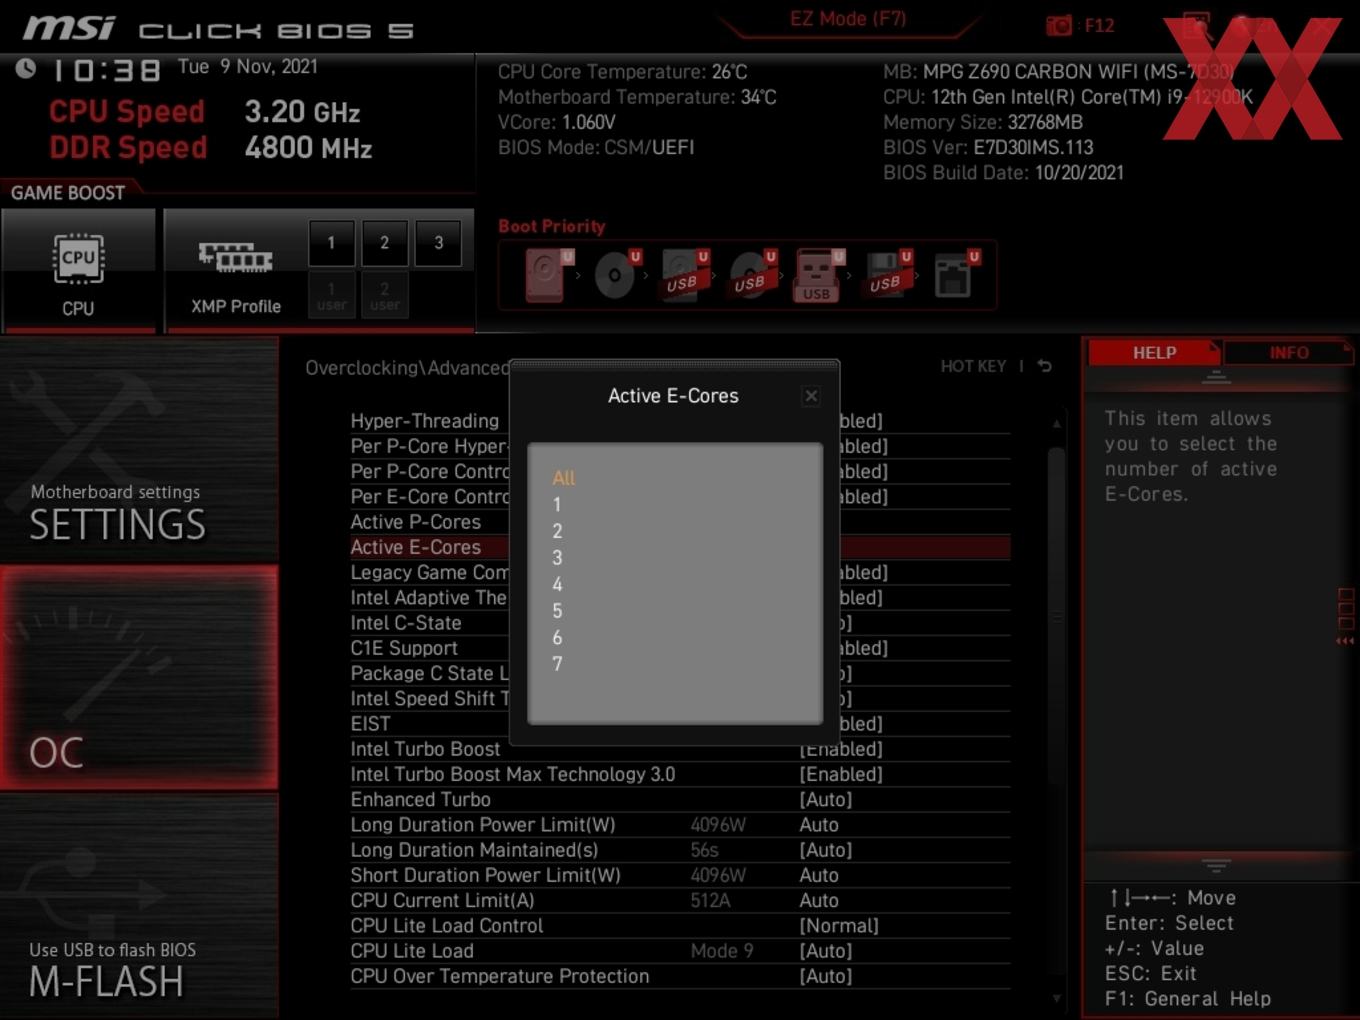This screenshot has width=1360, height=1020.
Task: Open the Motherboard SETTINGS section
Action: pyautogui.click(x=139, y=450)
